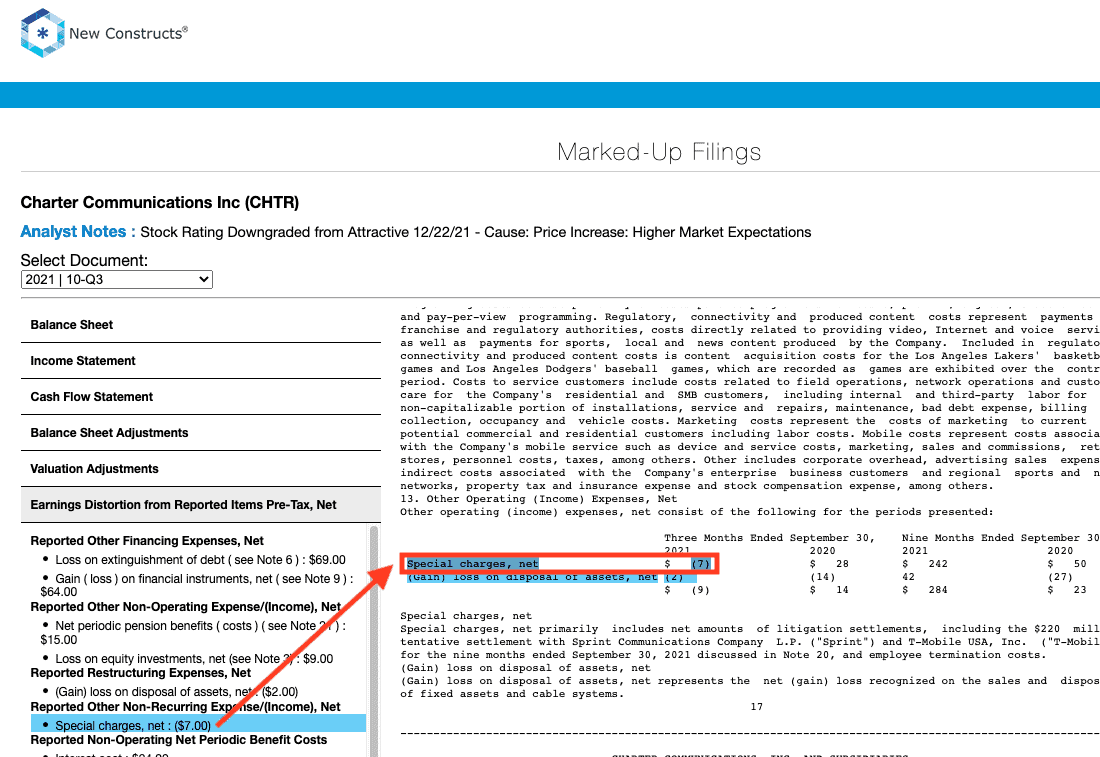Click Reported Other Non-Operating Expense/(Income), Net heading
Screen dimensions: 1100x757
(185, 607)
